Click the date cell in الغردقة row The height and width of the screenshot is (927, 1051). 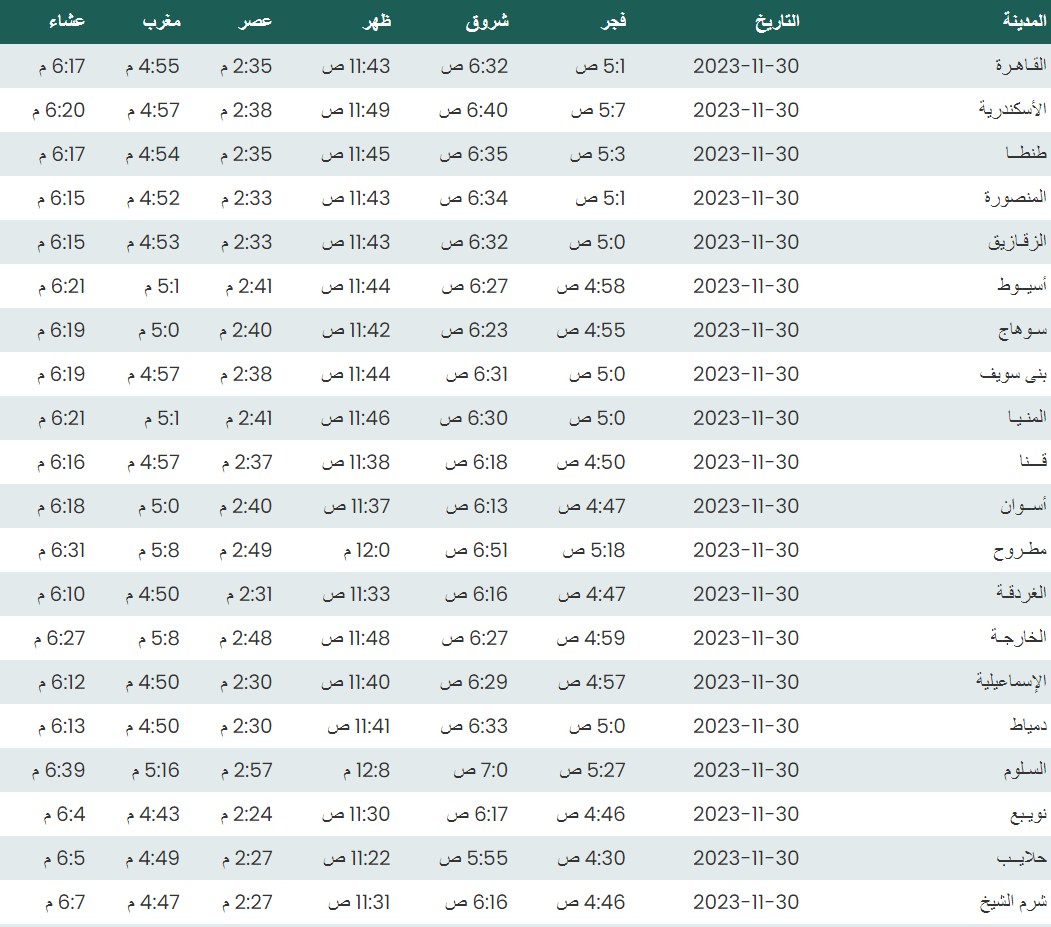745,594
